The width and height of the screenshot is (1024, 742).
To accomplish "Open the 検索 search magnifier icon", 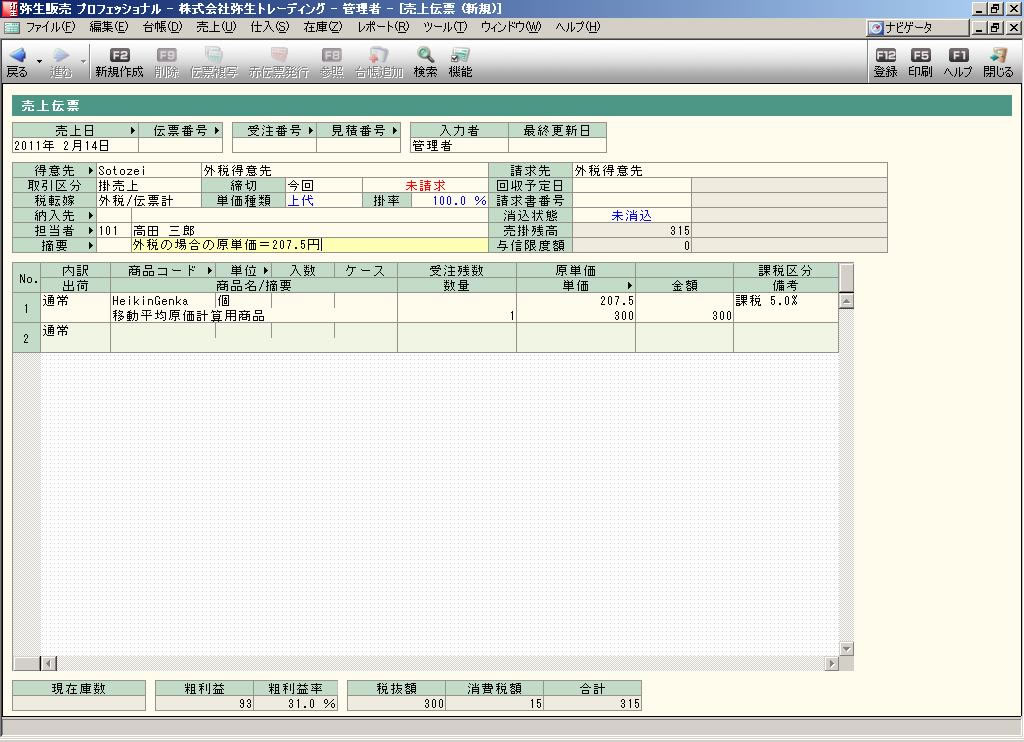I will pos(425,56).
